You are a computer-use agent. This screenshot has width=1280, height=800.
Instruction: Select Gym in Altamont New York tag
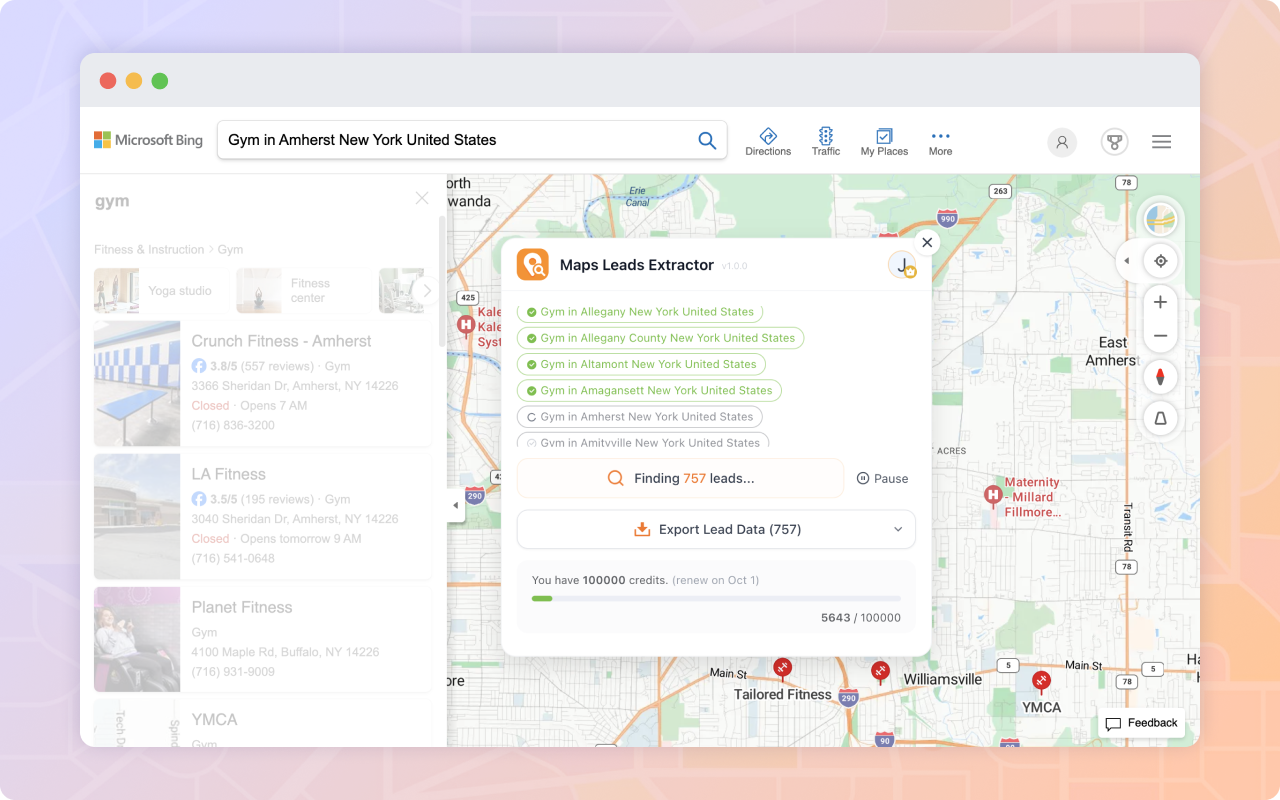click(x=641, y=364)
